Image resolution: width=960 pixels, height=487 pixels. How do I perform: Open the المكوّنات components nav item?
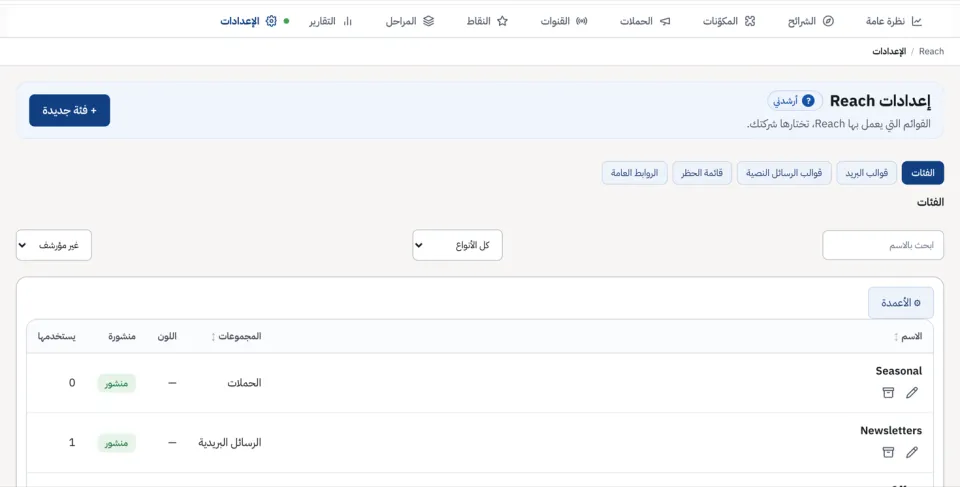[x=729, y=21]
